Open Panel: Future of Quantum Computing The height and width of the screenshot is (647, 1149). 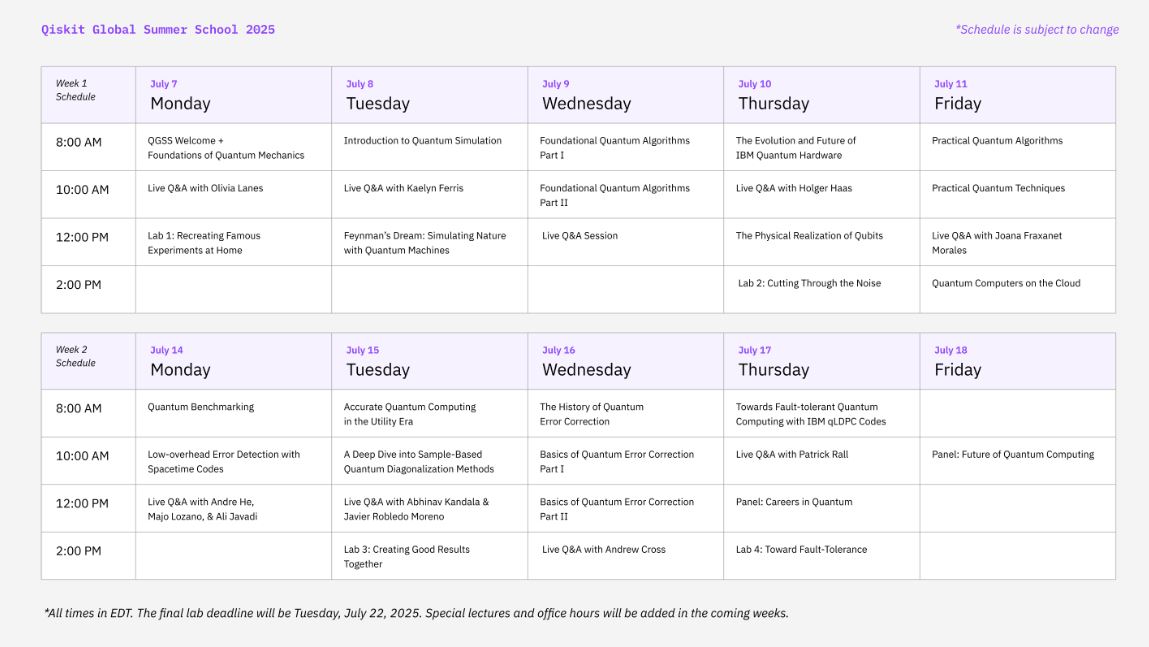pos(1012,454)
